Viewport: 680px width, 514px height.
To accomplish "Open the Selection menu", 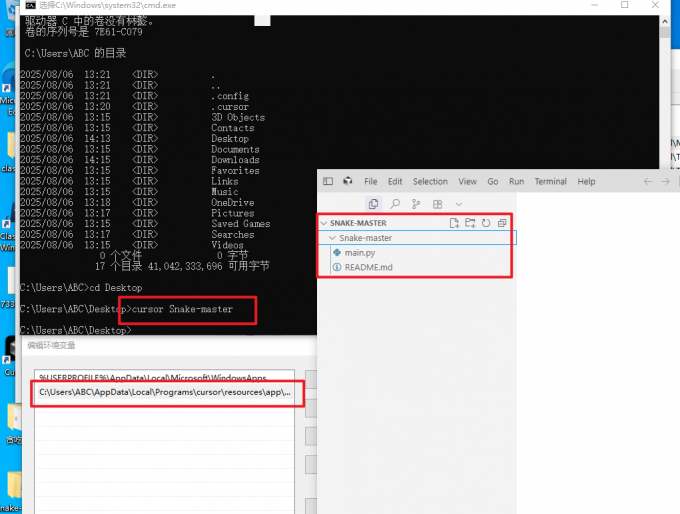I will [430, 182].
